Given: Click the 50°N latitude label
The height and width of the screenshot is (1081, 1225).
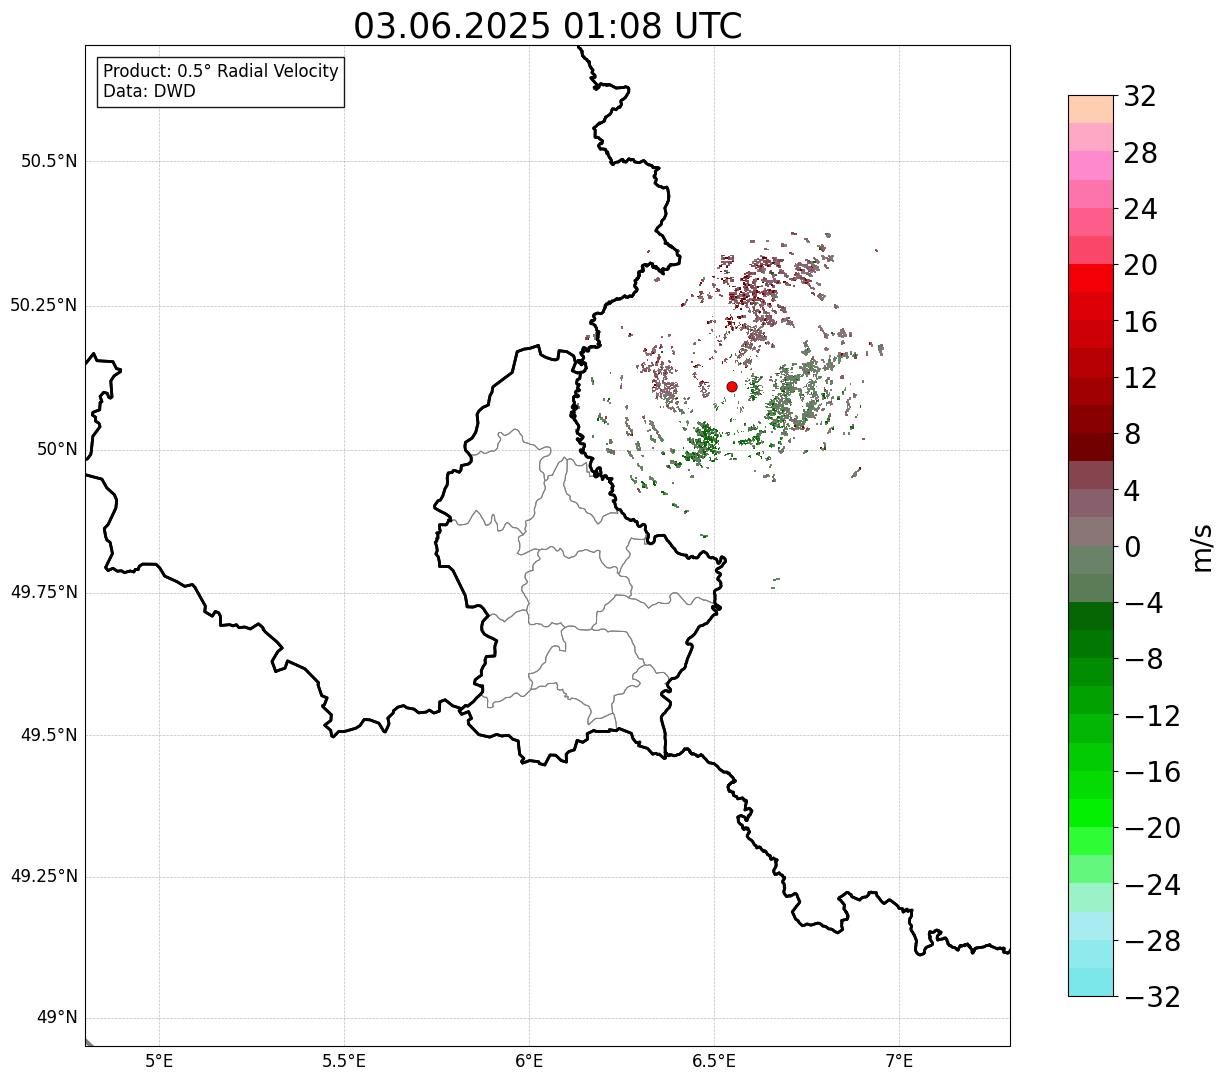Looking at the screenshot, I should point(57,449).
